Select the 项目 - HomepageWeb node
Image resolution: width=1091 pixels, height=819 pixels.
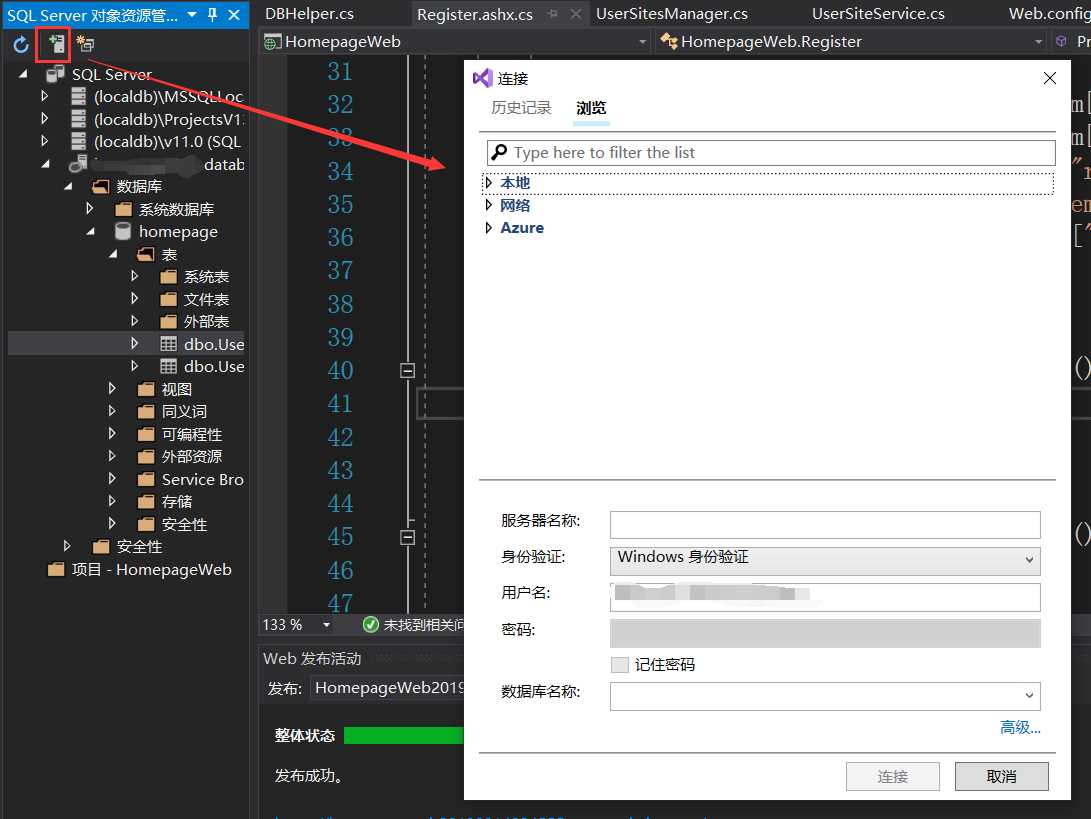152,569
